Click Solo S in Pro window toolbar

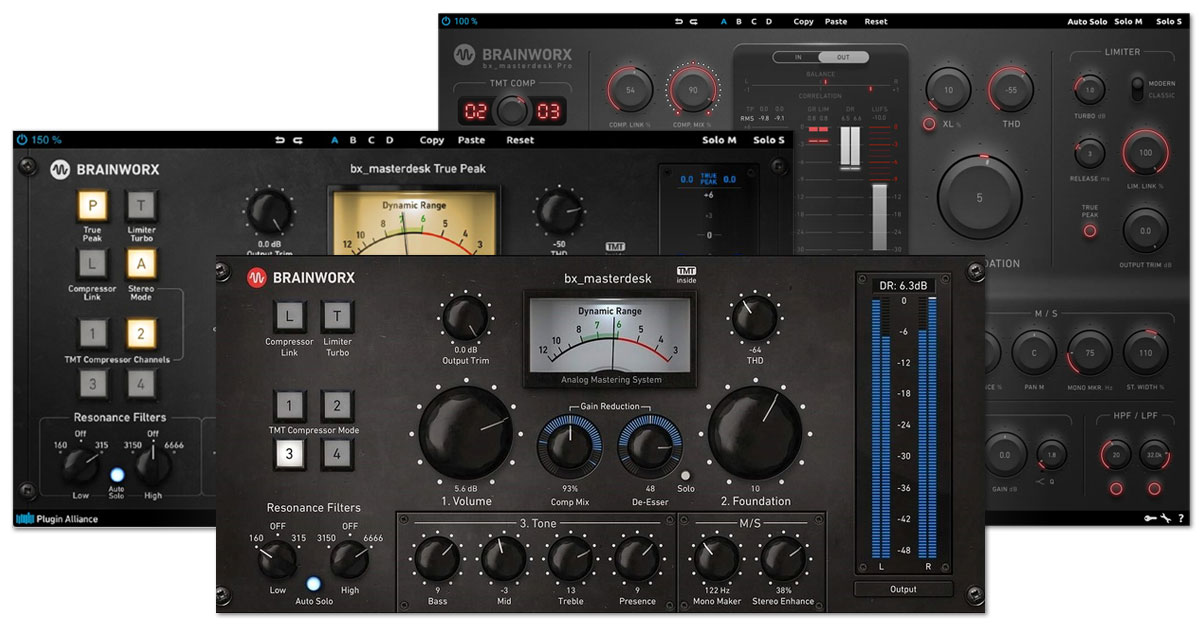1169,21
